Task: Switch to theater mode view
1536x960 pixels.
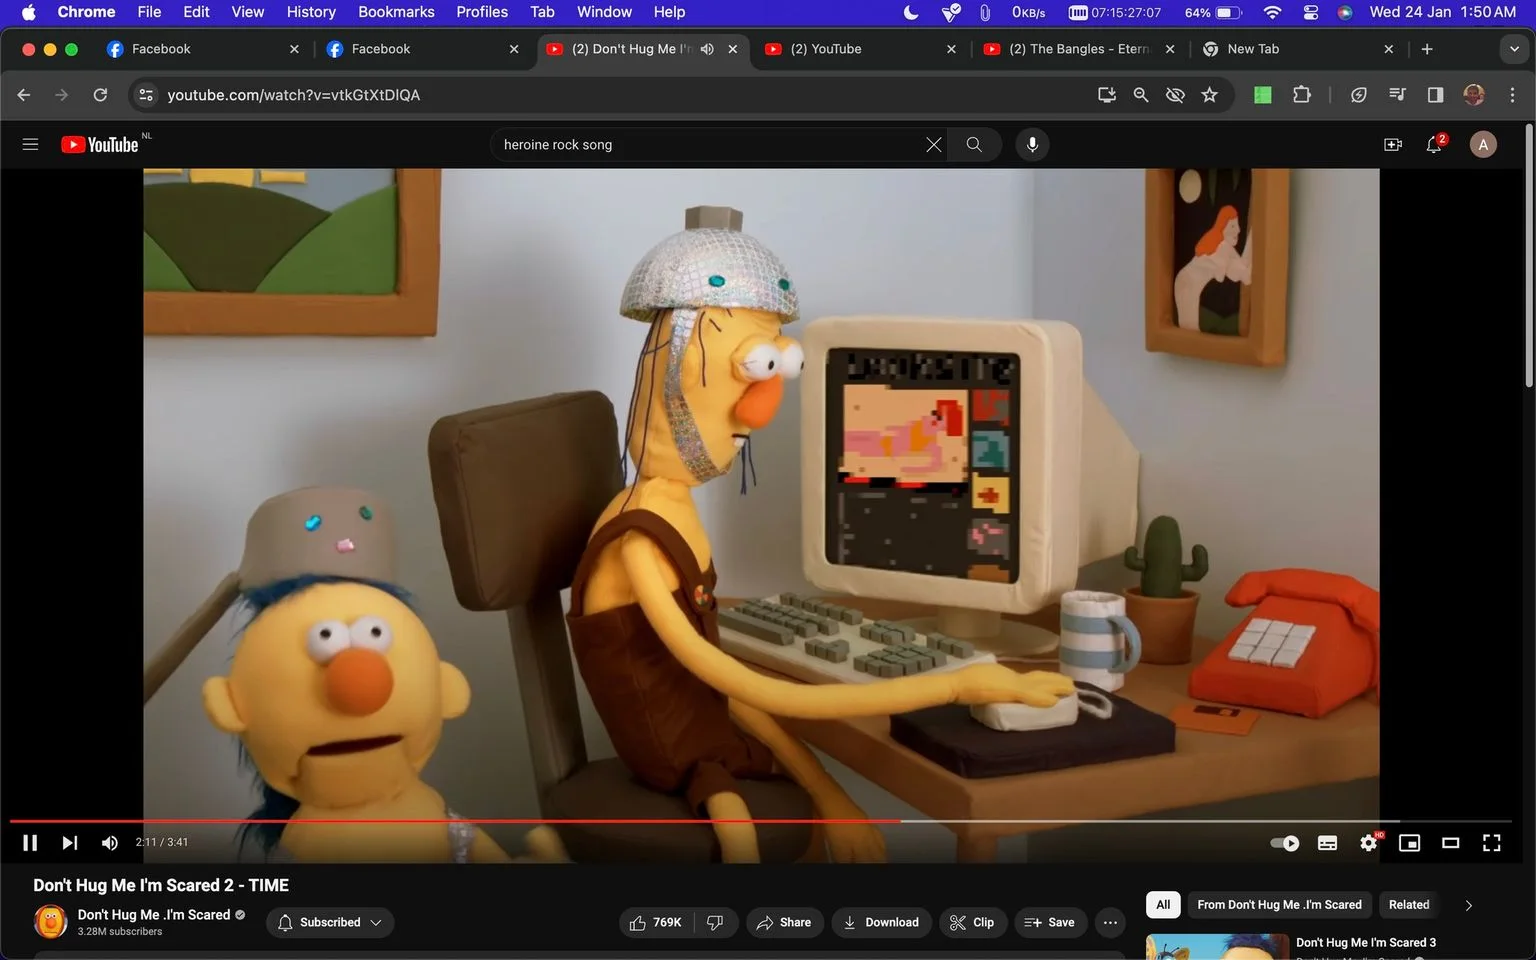Action: 1450,843
